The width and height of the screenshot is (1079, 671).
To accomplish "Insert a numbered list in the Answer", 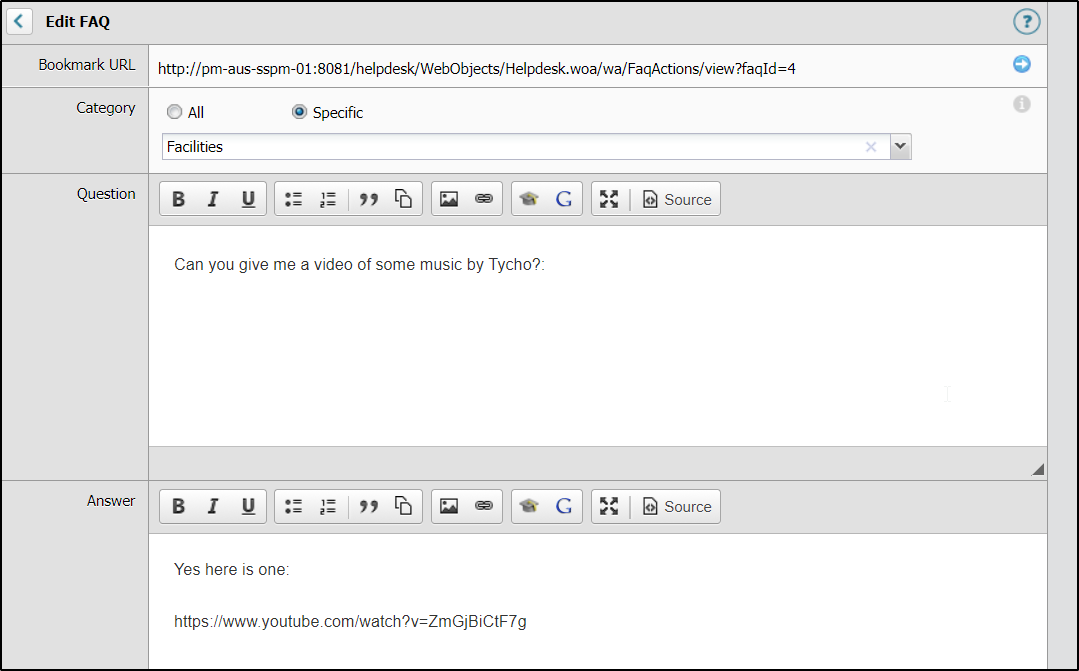I will point(327,506).
